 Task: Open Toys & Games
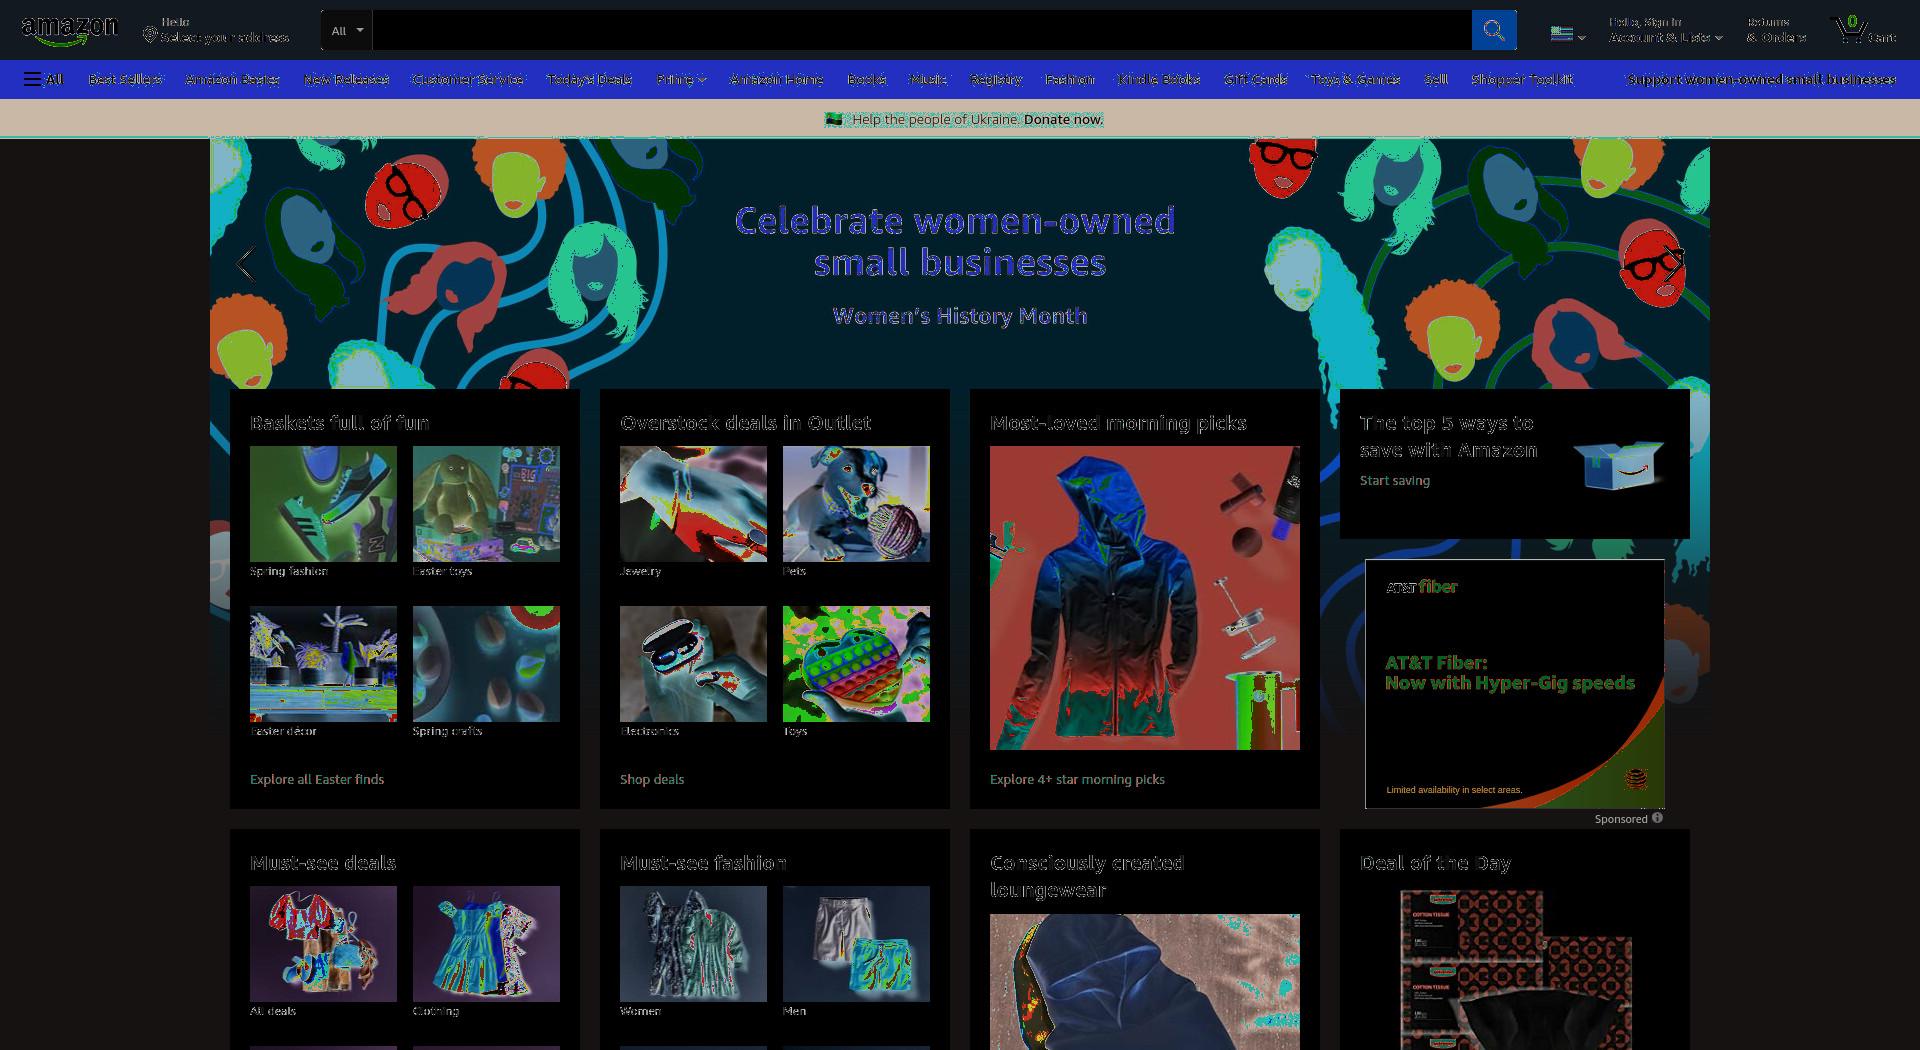tap(1355, 79)
